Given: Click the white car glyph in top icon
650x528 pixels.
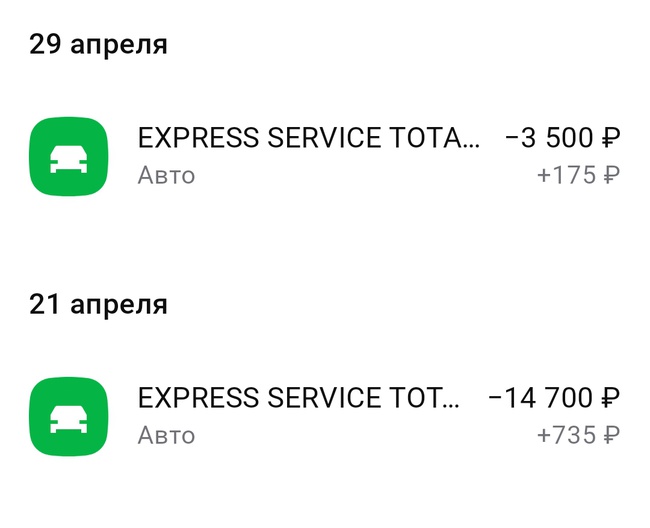Looking at the screenshot, I should [68, 159].
